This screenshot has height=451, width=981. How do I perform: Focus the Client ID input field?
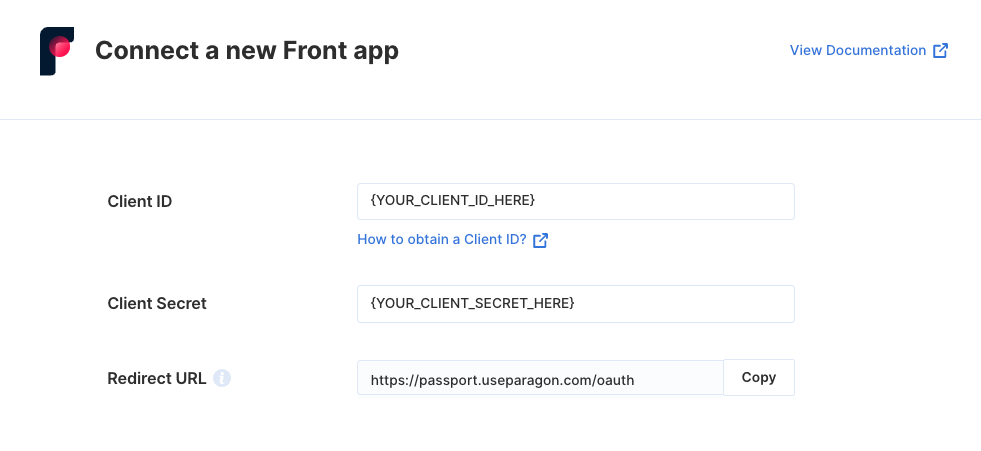click(x=576, y=201)
